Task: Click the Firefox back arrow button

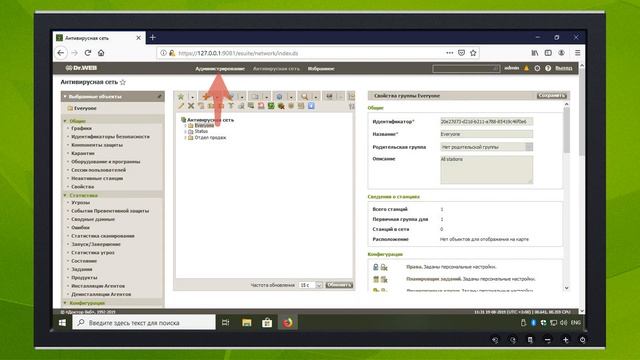Action: click(61, 53)
